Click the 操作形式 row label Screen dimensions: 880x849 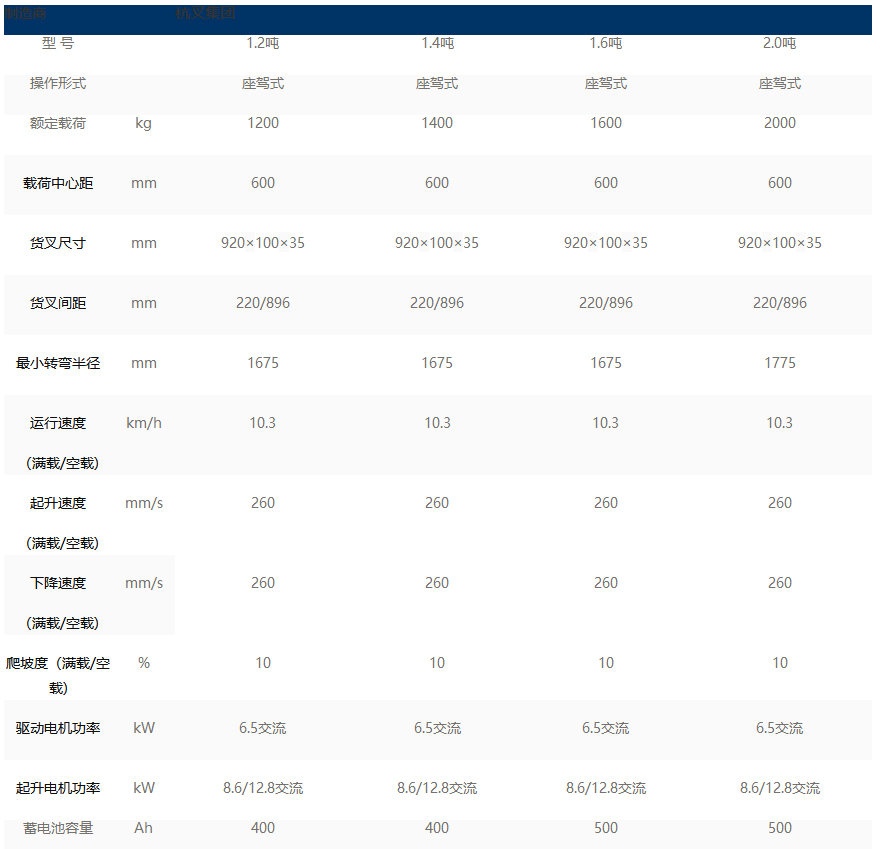point(58,84)
